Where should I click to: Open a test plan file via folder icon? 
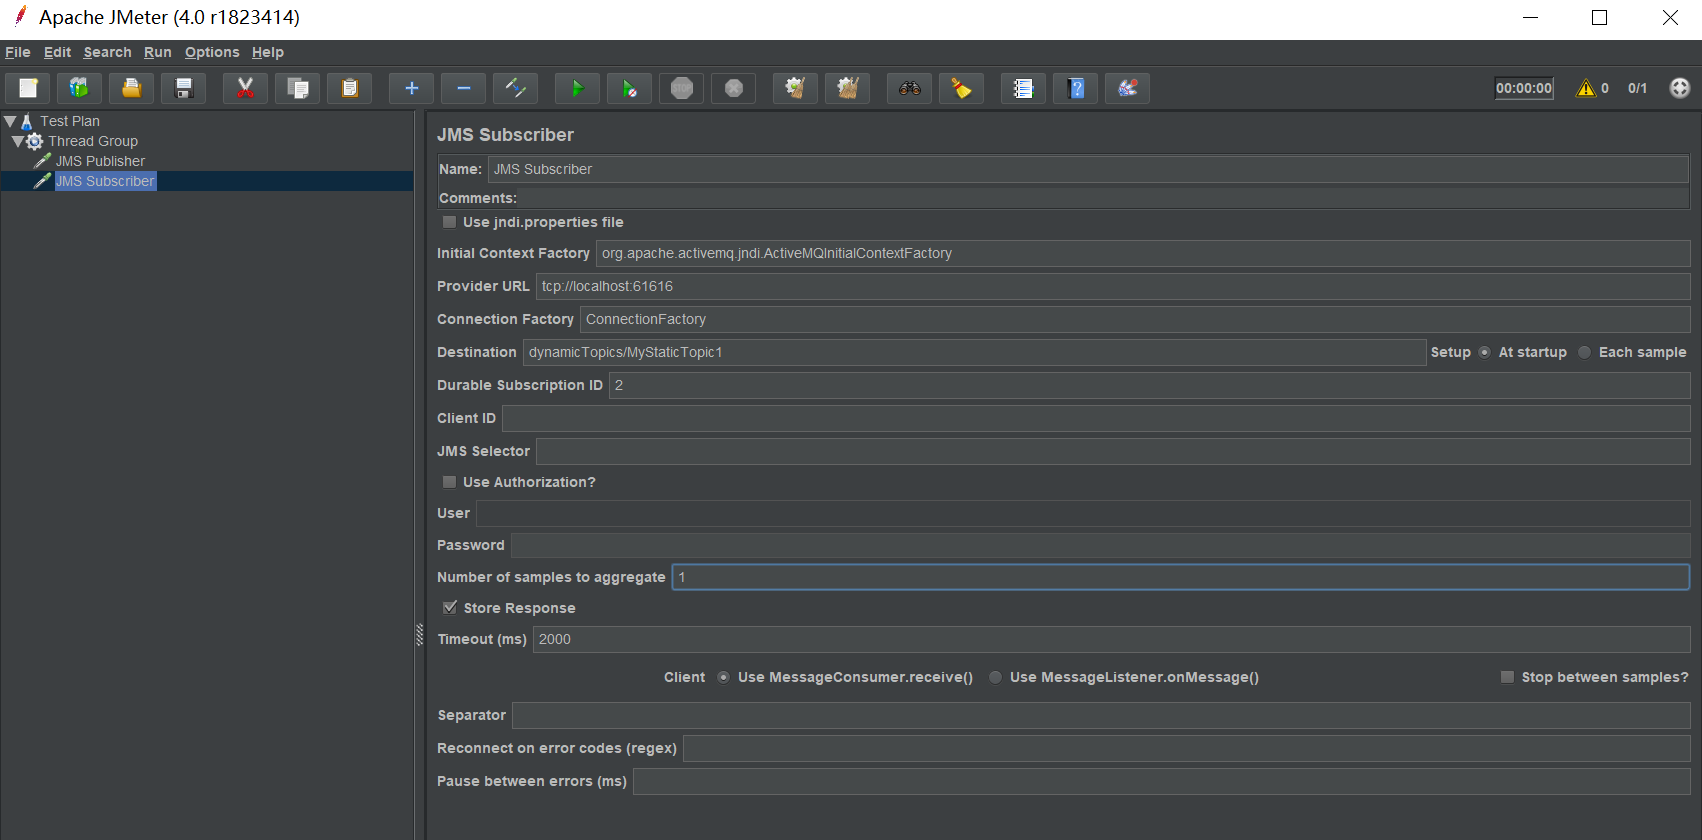pos(131,88)
